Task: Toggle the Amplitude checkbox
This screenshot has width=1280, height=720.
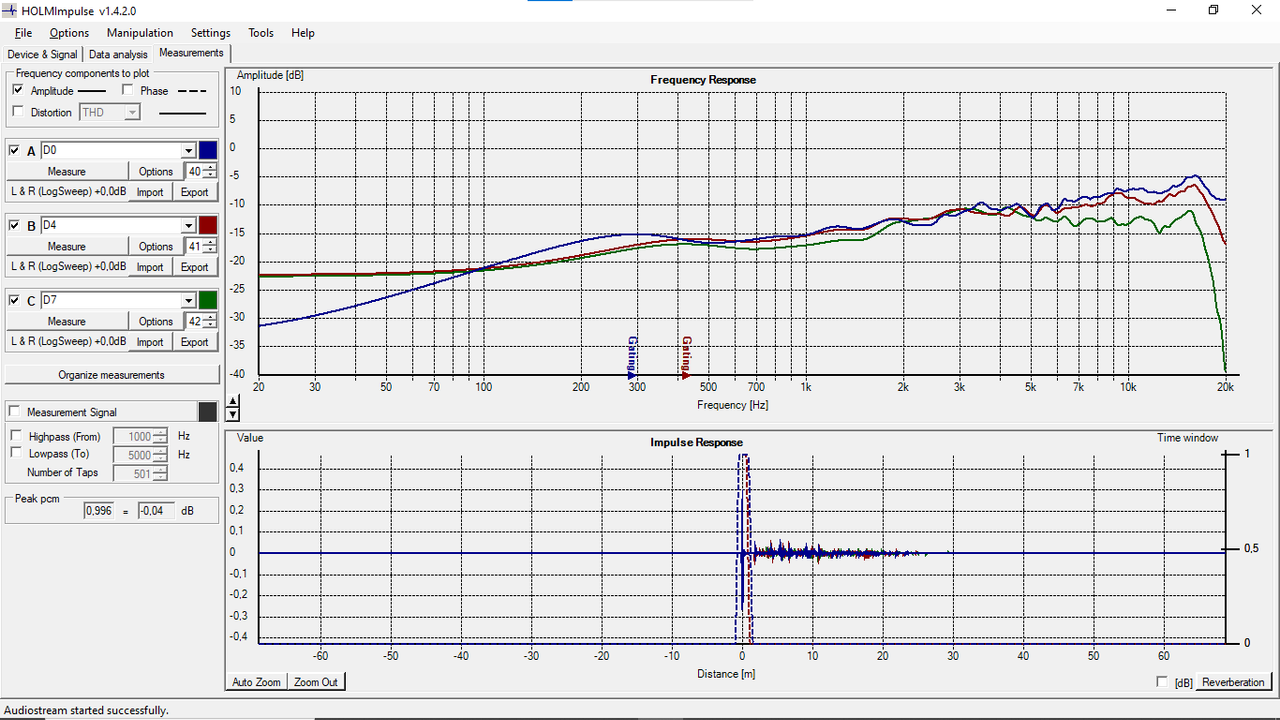Action: pyautogui.click(x=18, y=90)
